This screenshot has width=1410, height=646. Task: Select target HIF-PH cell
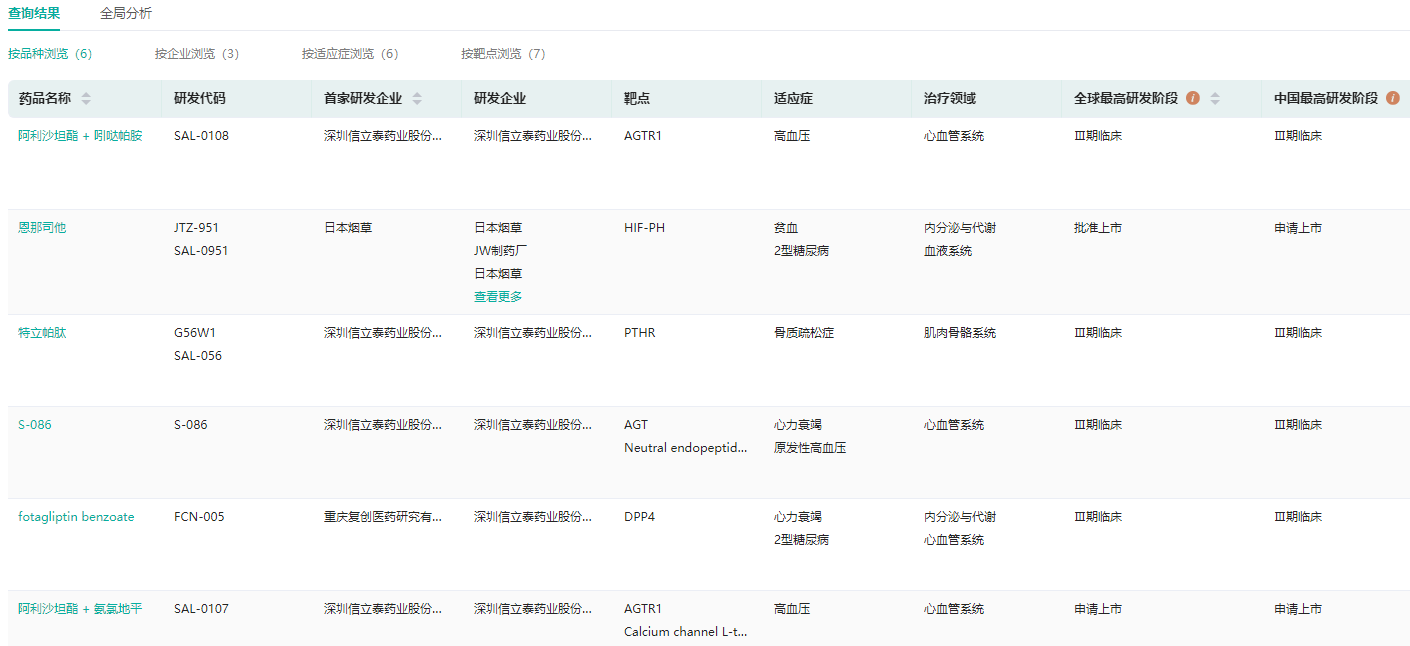click(644, 228)
